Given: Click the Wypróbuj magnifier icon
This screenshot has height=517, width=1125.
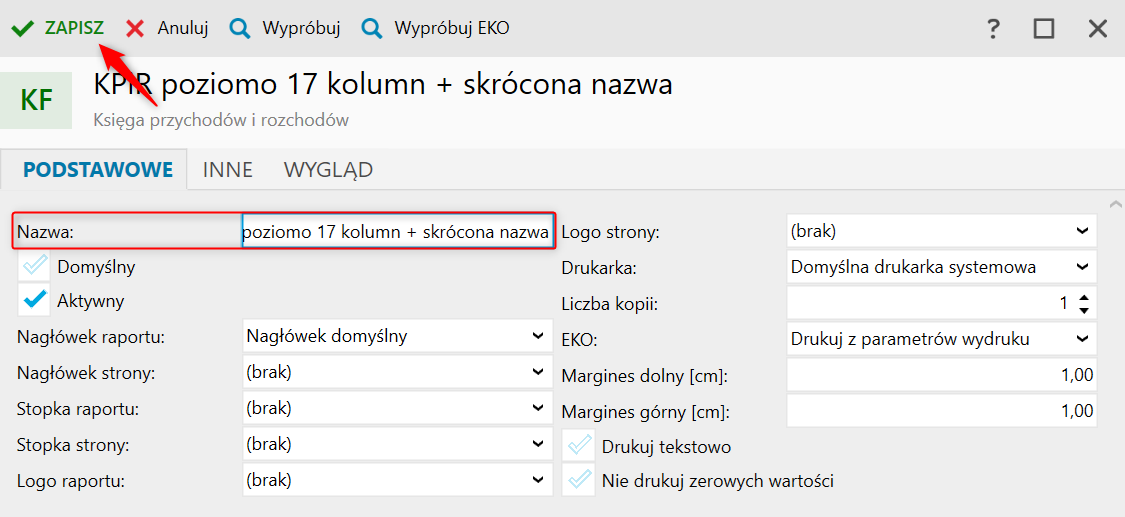Looking at the screenshot, I should pyautogui.click(x=240, y=29).
